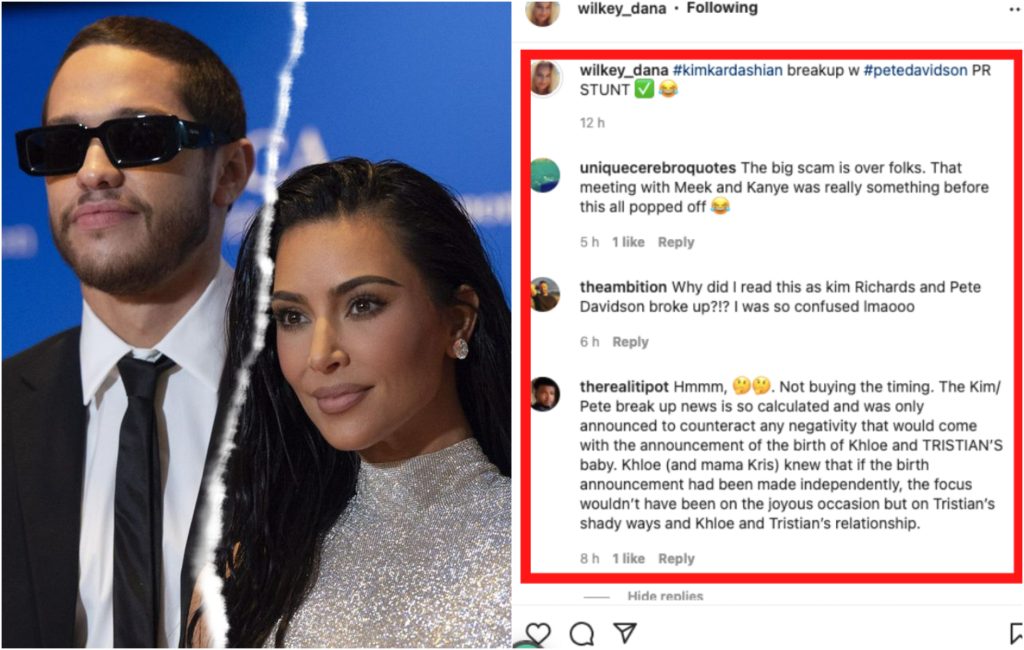
Task: Reply to uniquecerebroquotes comment
Action: 676,242
